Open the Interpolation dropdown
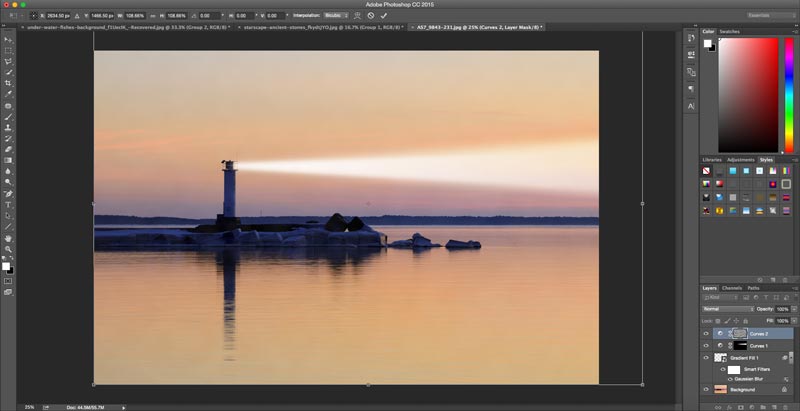 pyautogui.click(x=336, y=16)
